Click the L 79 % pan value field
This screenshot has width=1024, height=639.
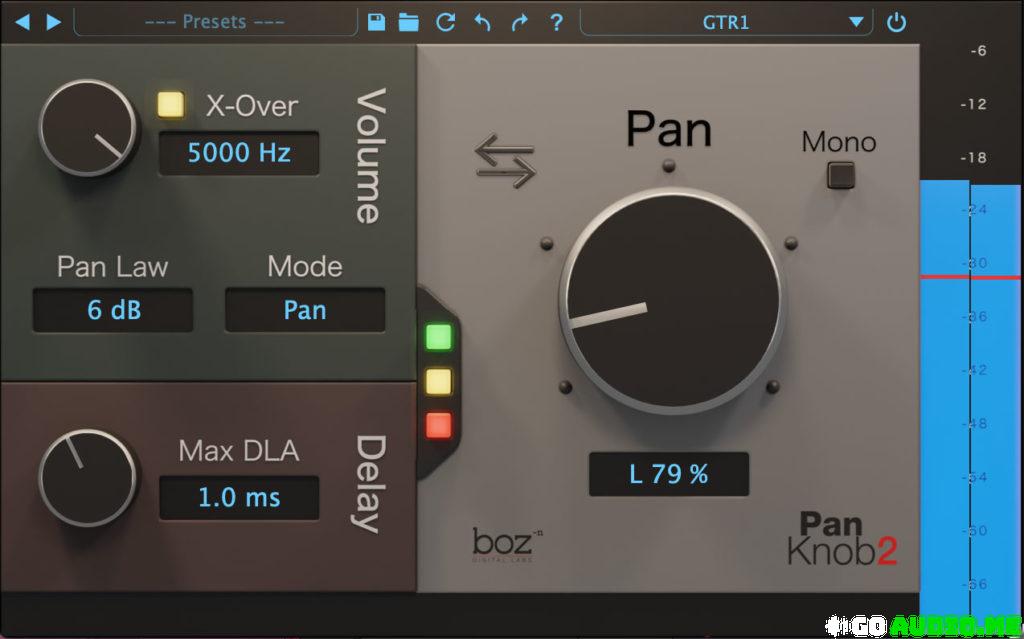(x=669, y=474)
